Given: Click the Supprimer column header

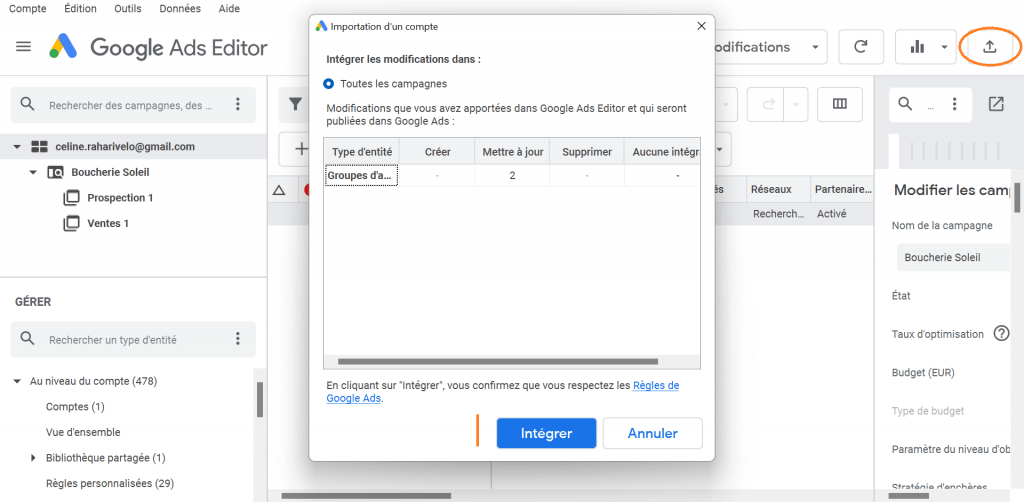Looking at the screenshot, I should [x=587, y=151].
